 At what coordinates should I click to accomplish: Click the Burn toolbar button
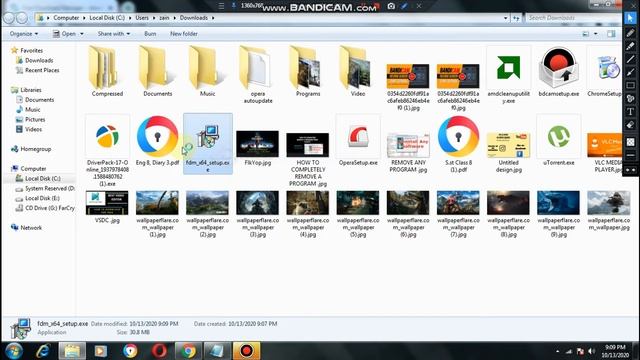(x=150, y=34)
